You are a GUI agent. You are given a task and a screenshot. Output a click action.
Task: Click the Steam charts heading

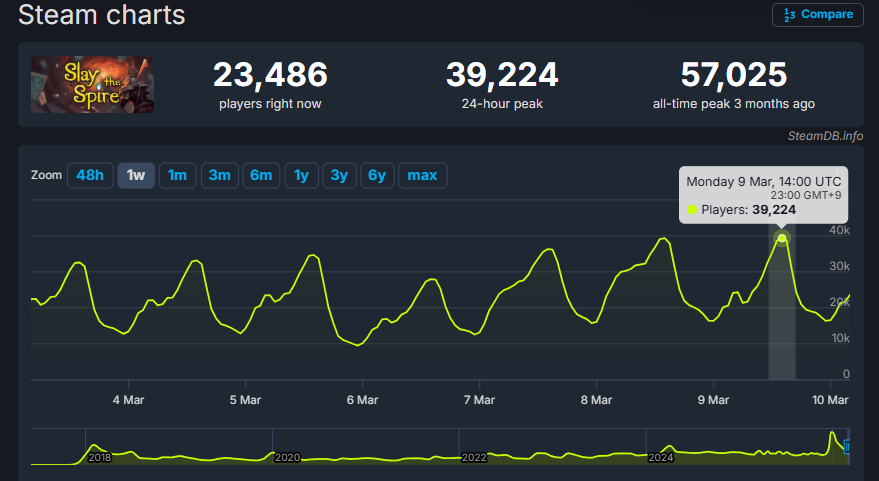pos(101,15)
